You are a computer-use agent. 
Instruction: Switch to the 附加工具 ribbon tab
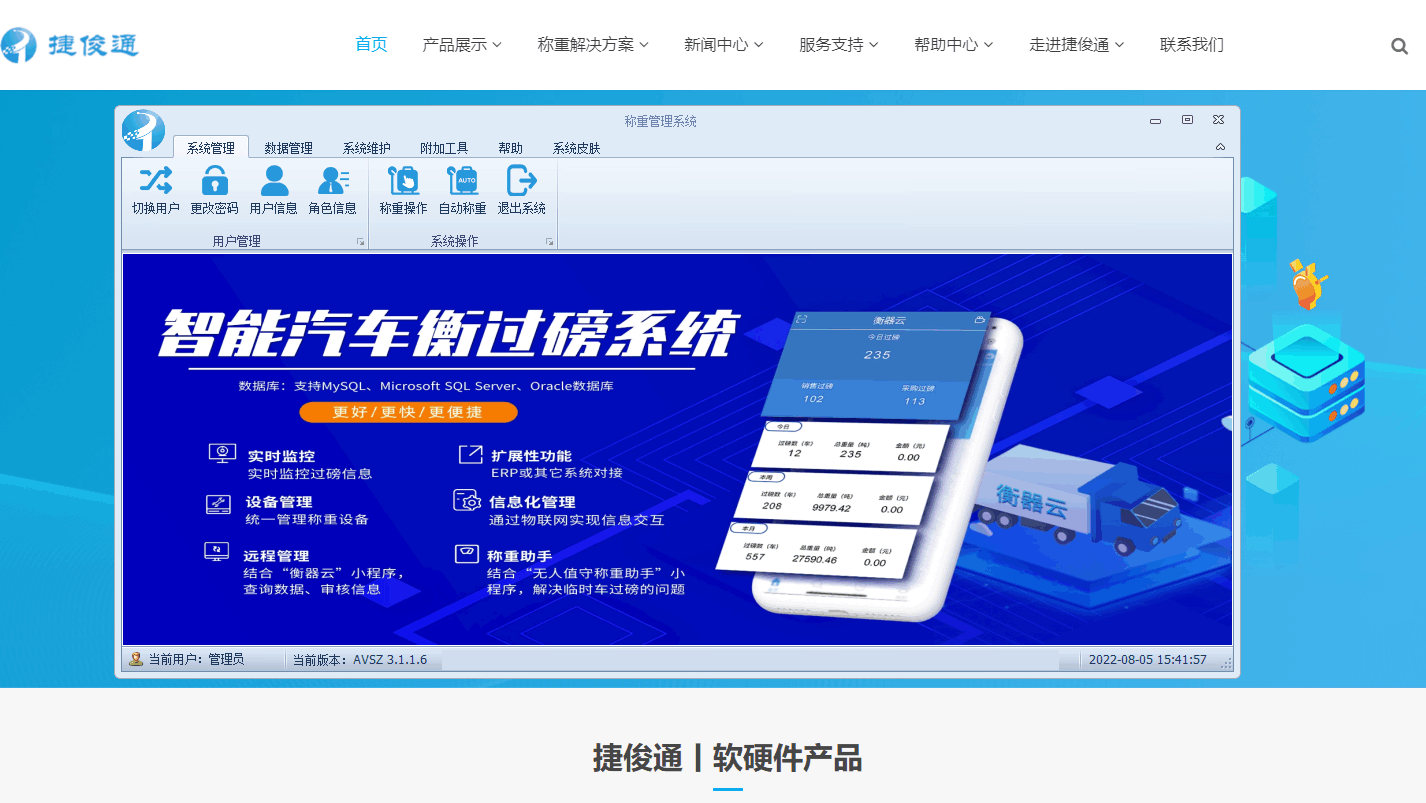click(444, 148)
